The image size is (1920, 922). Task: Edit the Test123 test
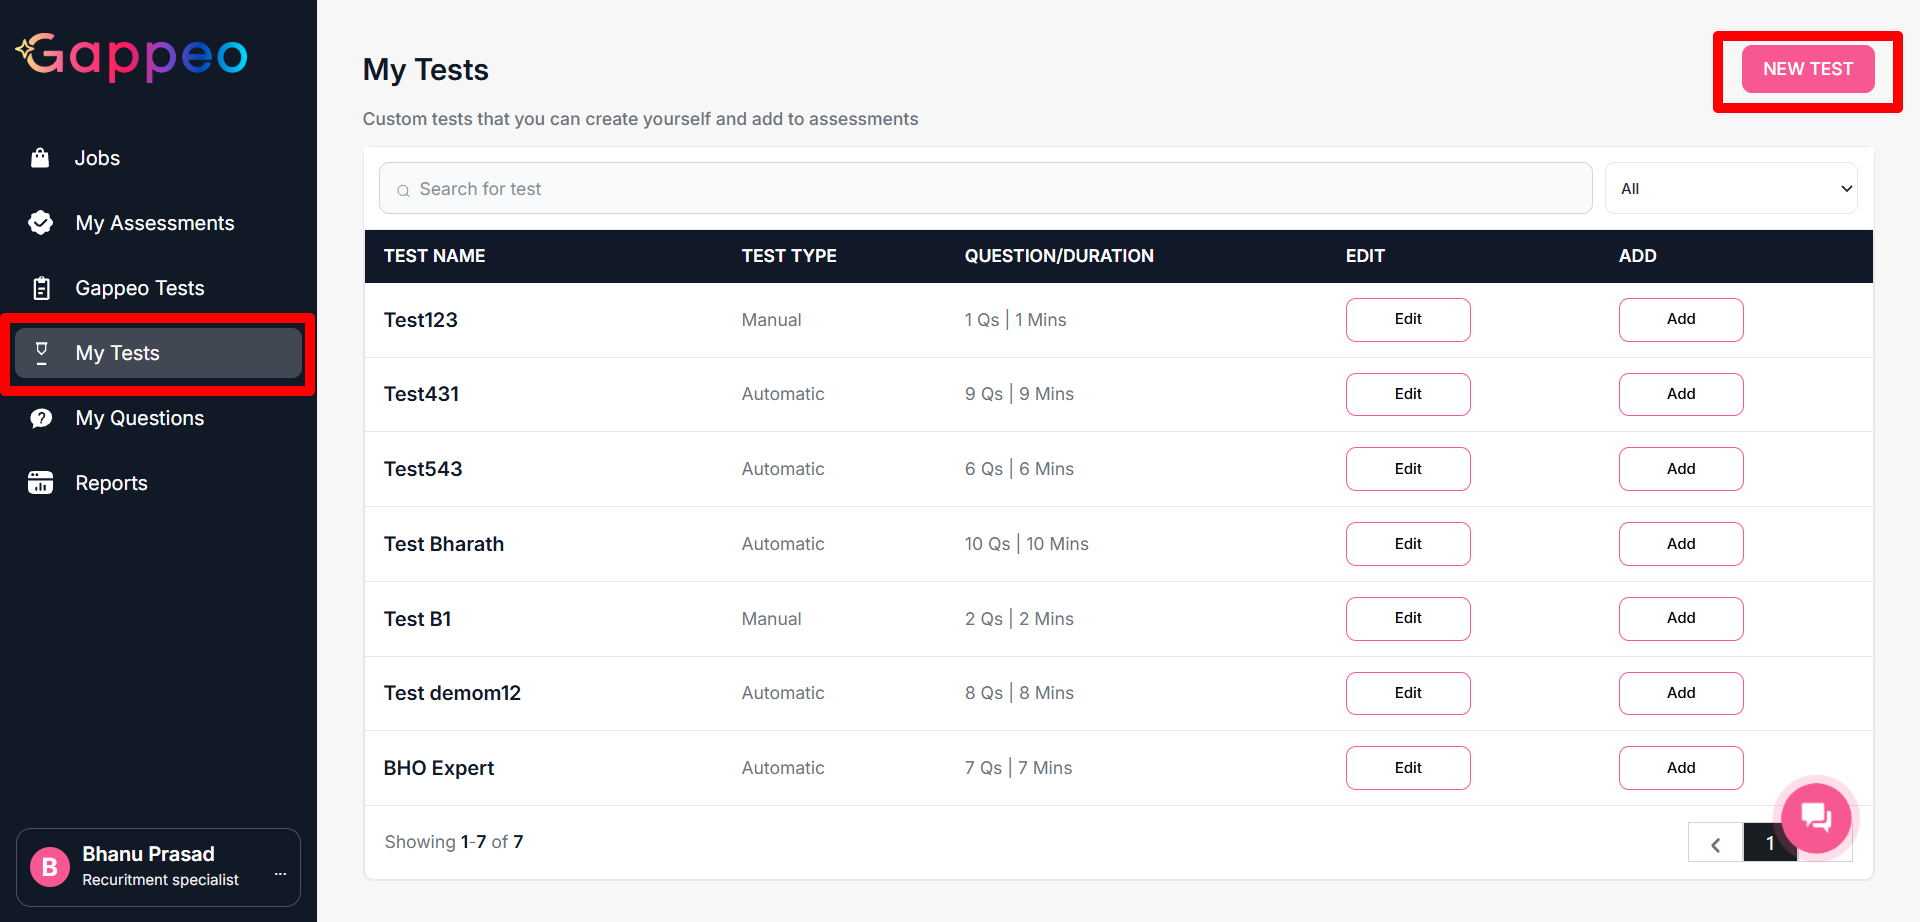pos(1407,320)
